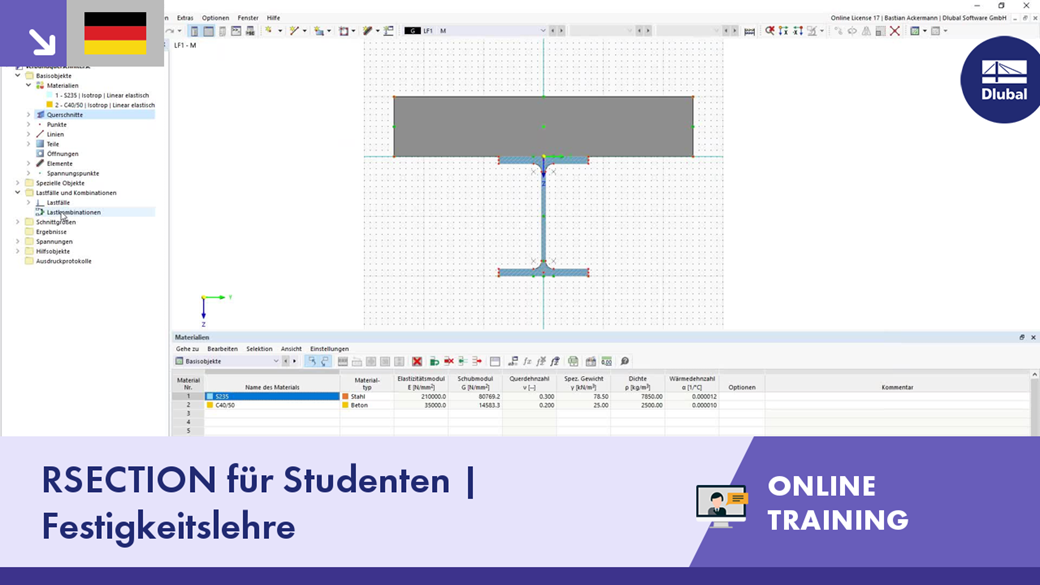The image size is (1040, 585).
Task: Click the remove row red arrow icon
Action: coord(477,361)
